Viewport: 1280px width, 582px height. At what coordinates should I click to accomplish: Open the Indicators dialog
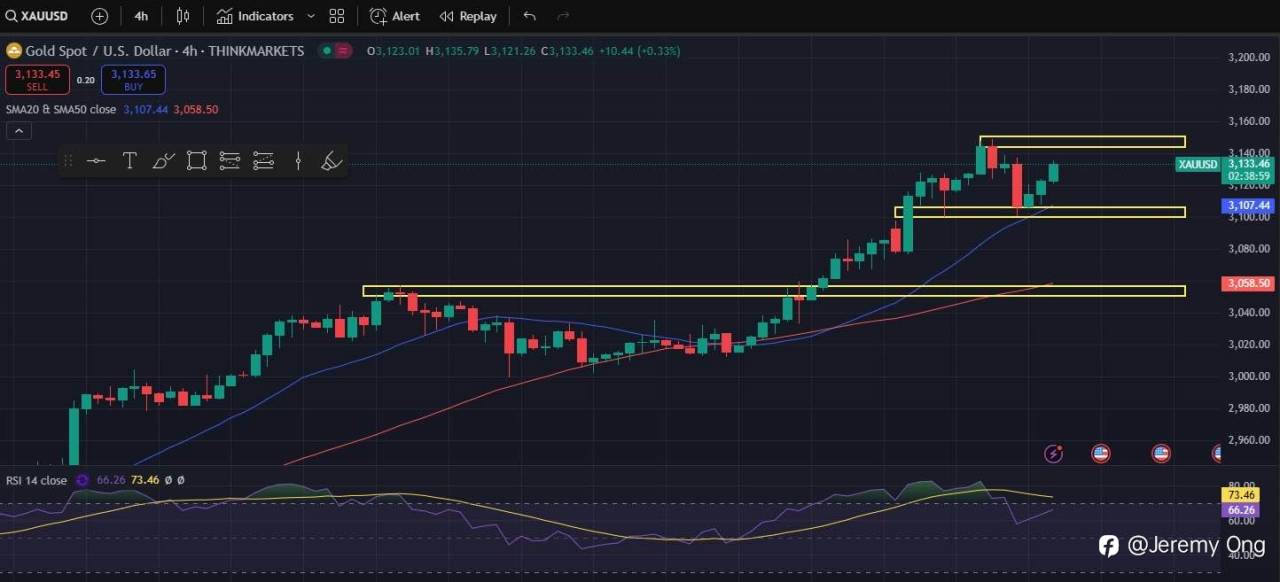tap(255, 16)
